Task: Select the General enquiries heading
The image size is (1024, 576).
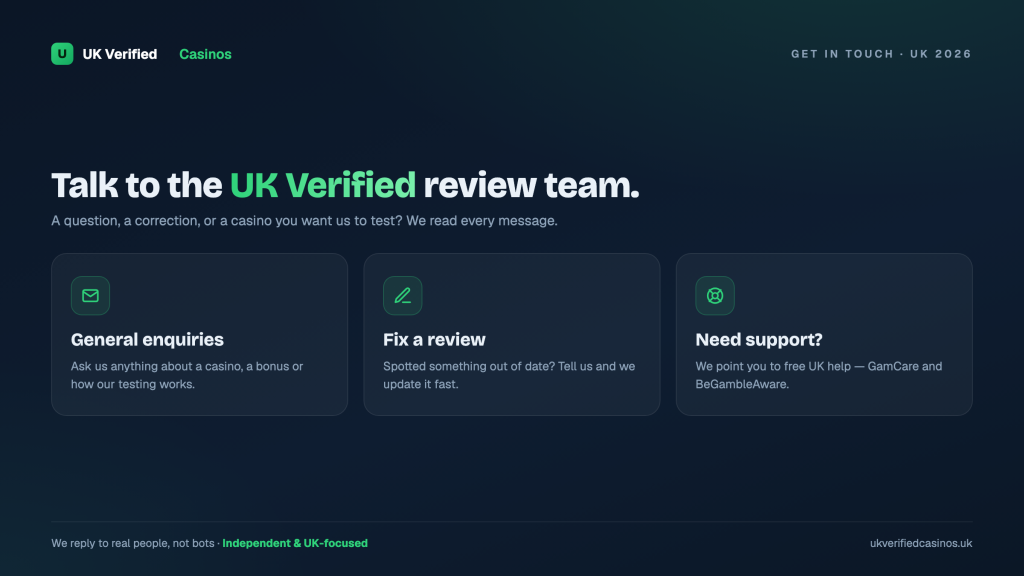Action: (147, 340)
